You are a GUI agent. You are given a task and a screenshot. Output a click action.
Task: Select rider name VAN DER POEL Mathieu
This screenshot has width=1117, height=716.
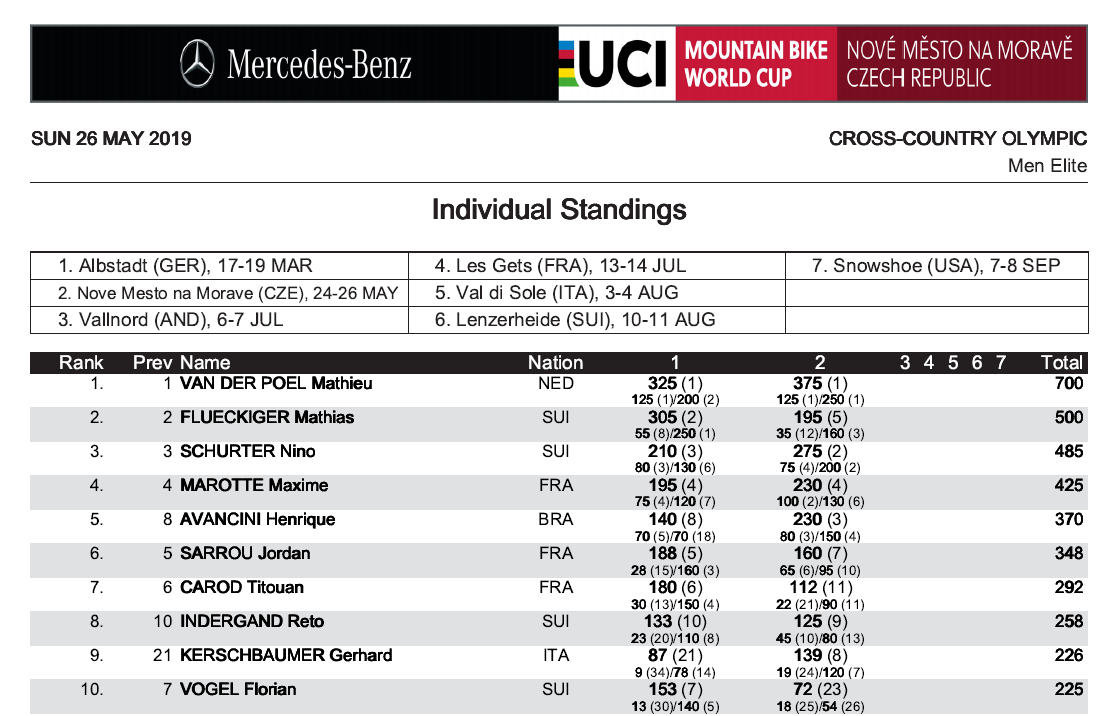(276, 384)
